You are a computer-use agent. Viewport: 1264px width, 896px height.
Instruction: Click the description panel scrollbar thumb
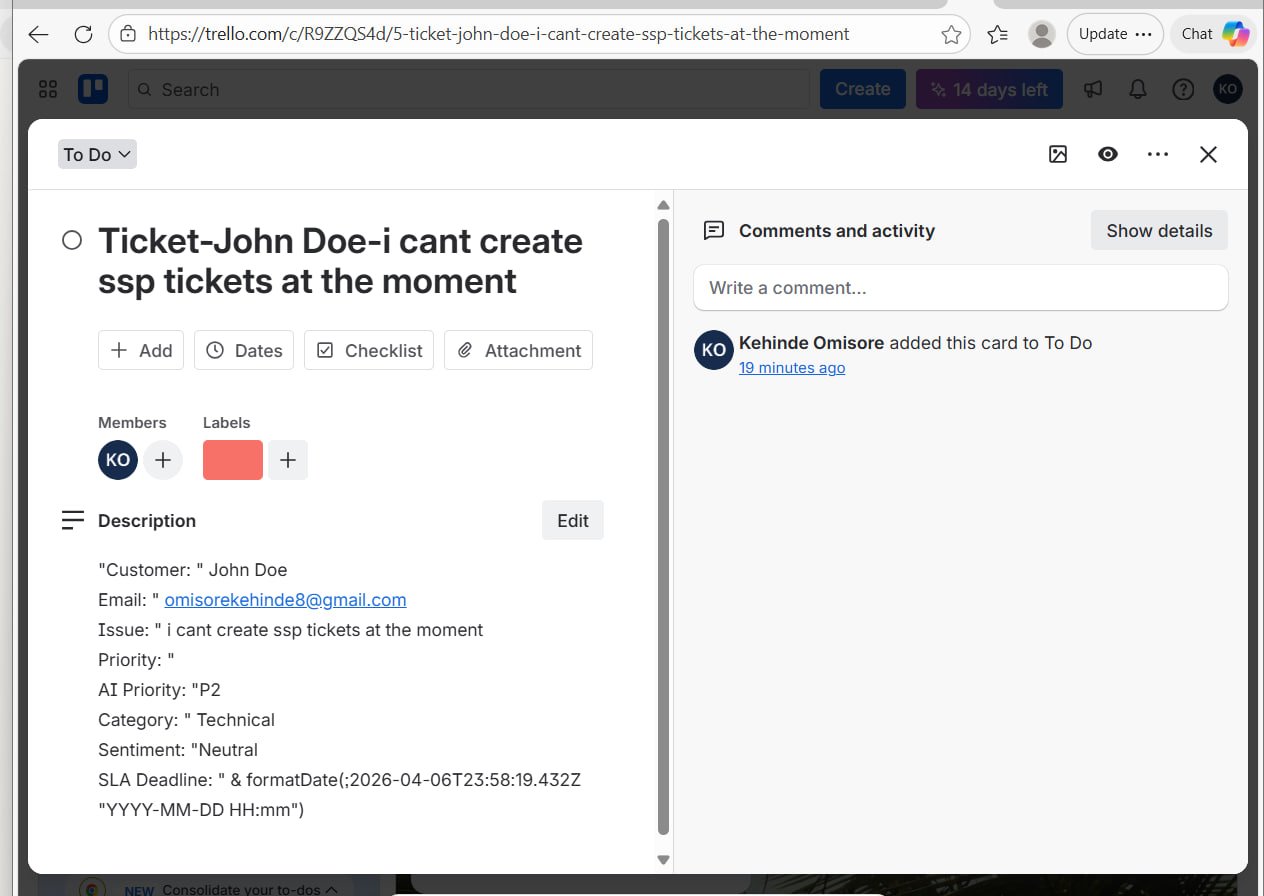tap(663, 527)
